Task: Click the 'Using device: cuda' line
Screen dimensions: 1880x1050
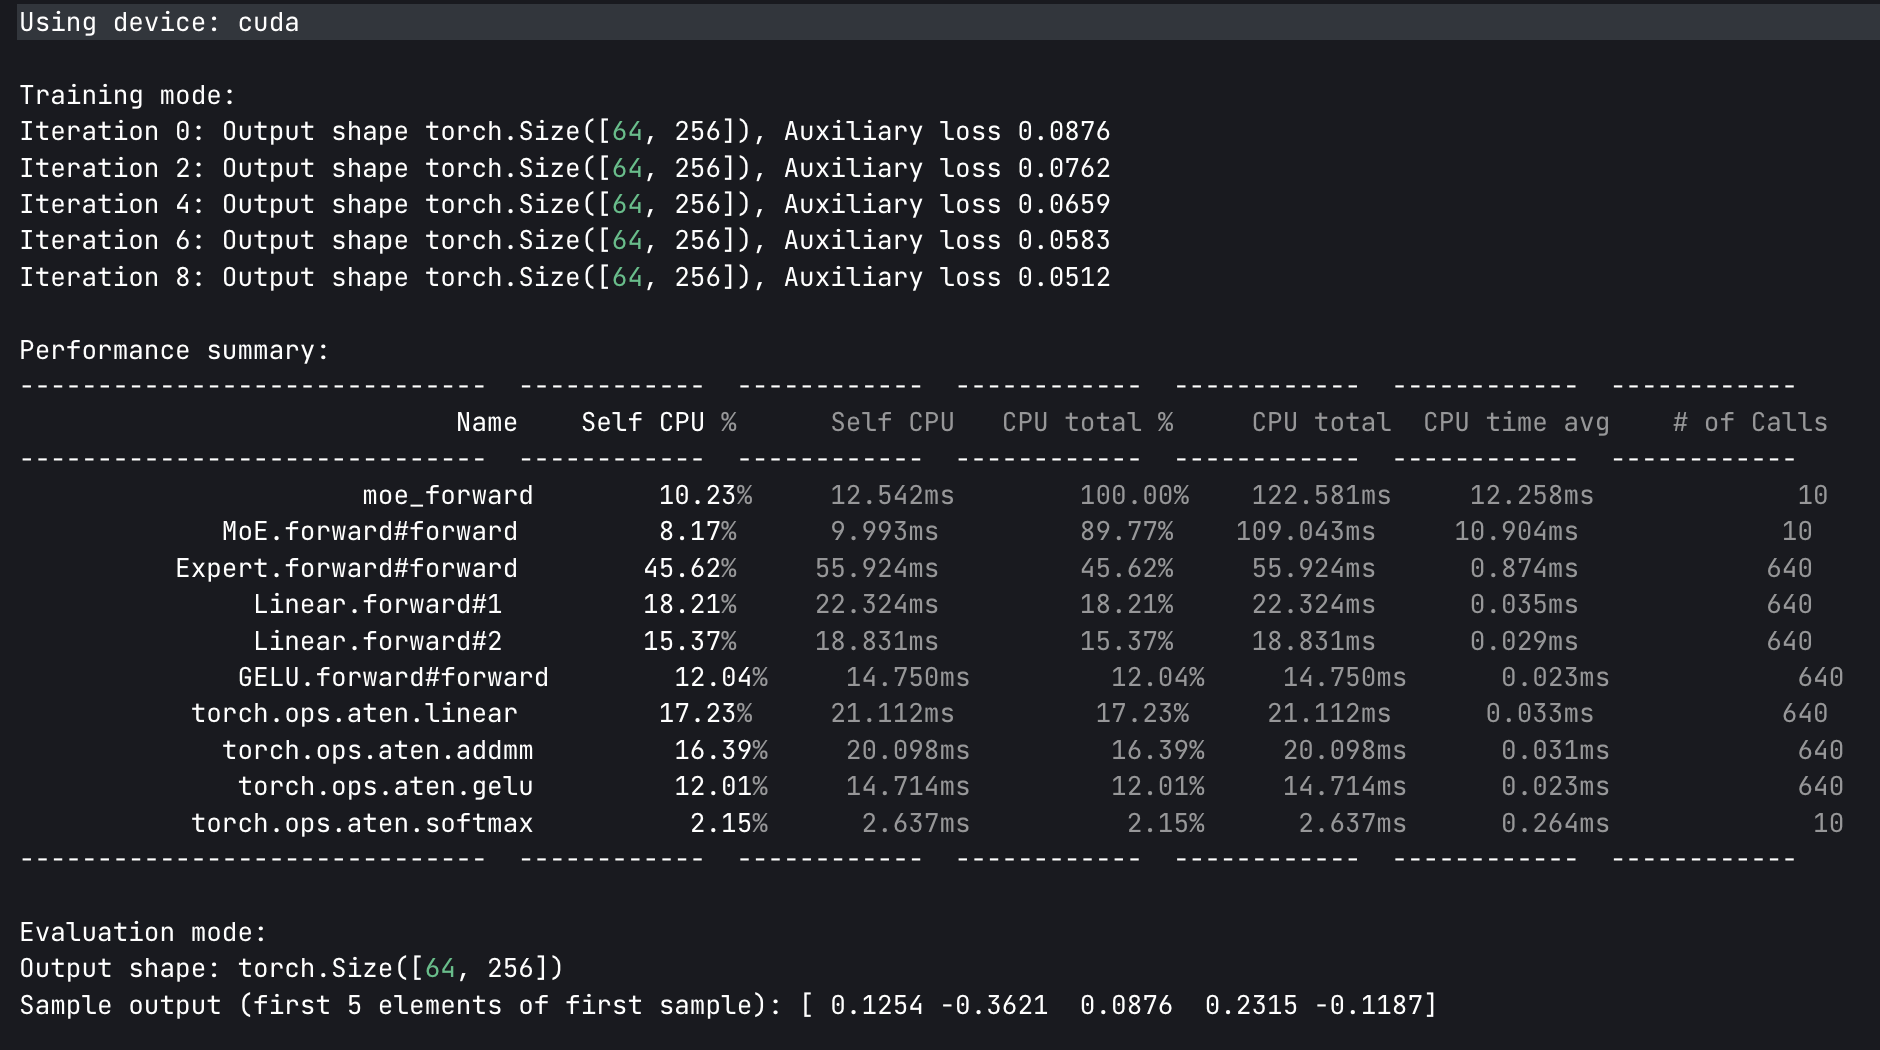Action: (159, 22)
